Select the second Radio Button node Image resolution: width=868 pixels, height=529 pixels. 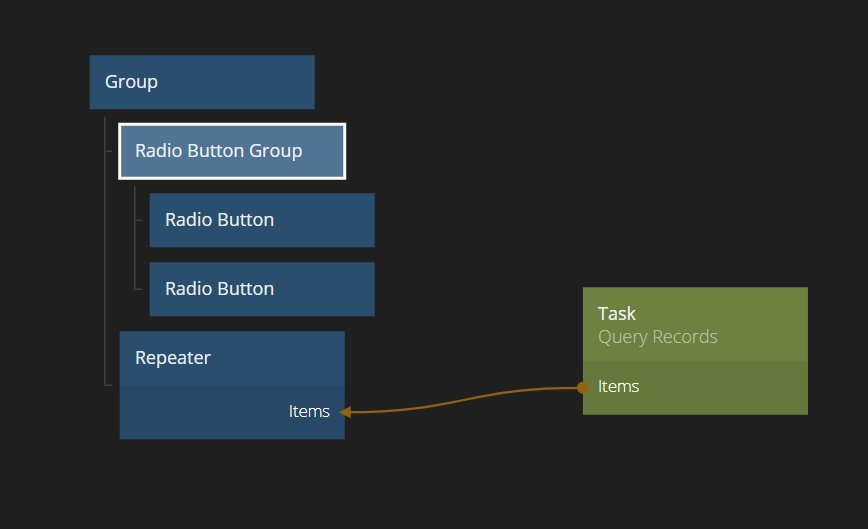[x=261, y=289]
